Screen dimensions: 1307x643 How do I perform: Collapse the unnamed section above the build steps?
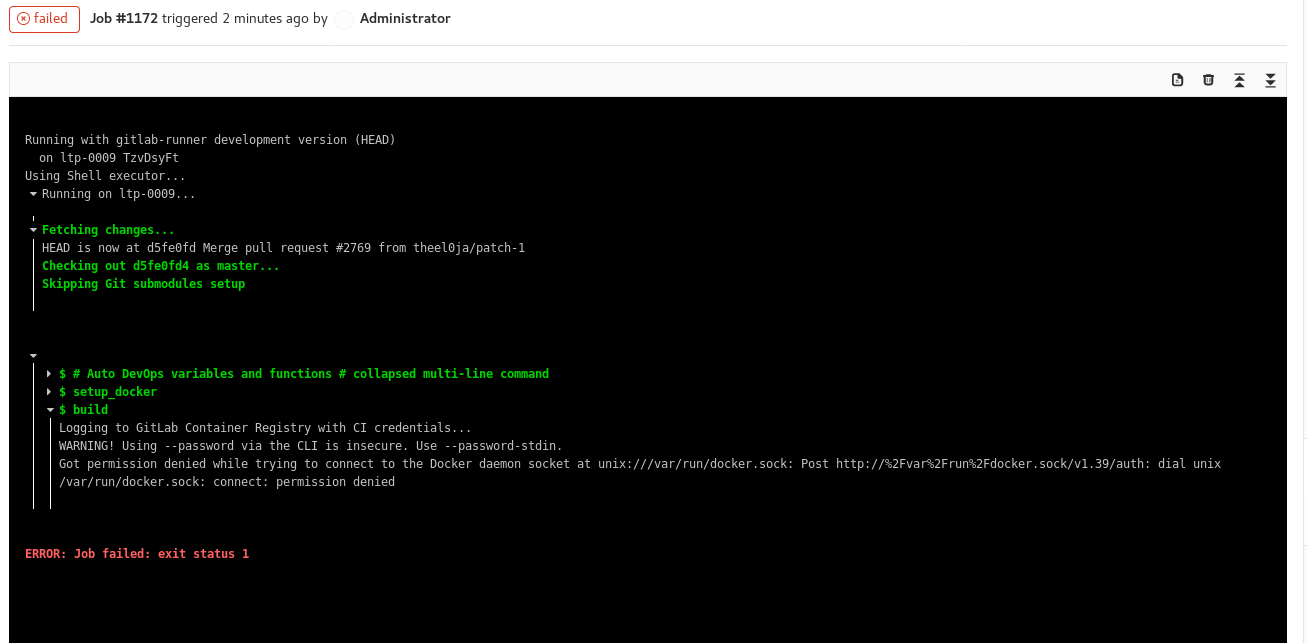[x=32, y=355]
